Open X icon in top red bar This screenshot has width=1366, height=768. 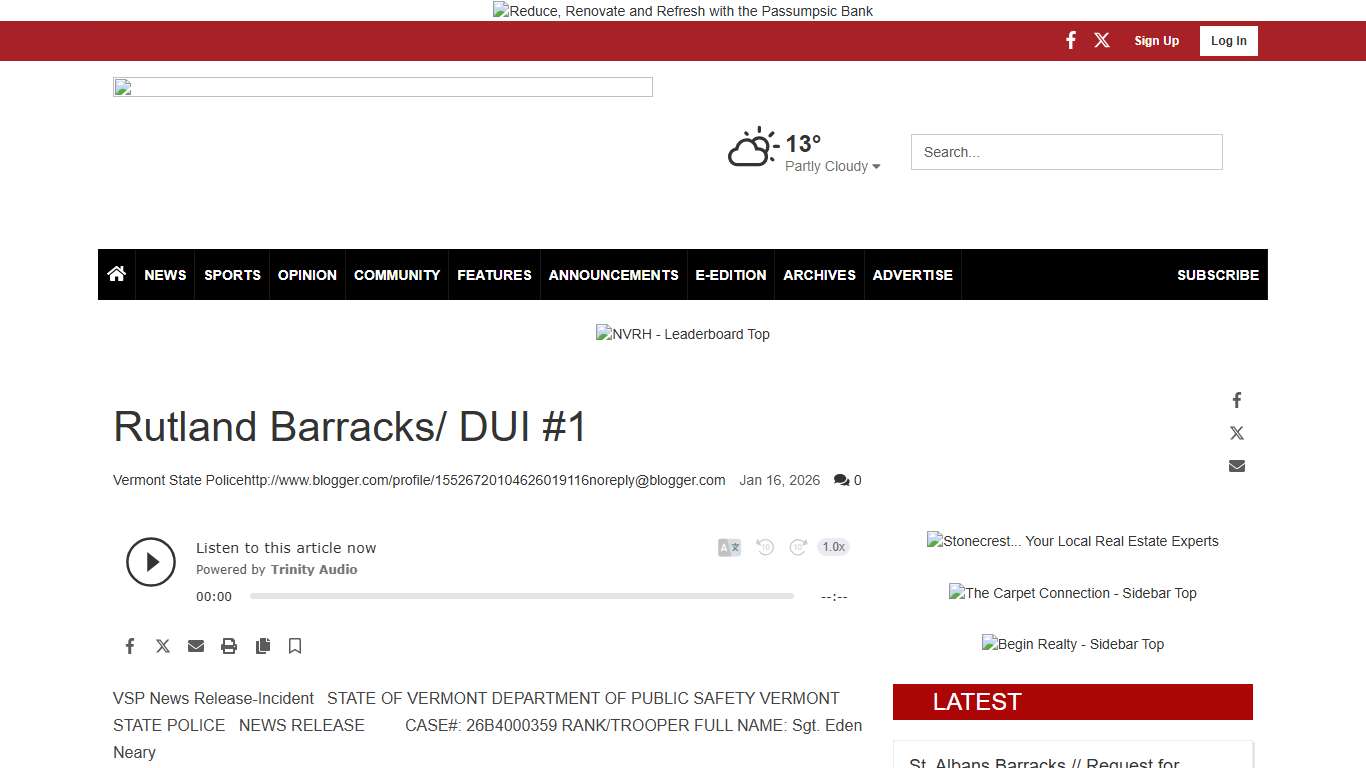pyautogui.click(x=1102, y=41)
